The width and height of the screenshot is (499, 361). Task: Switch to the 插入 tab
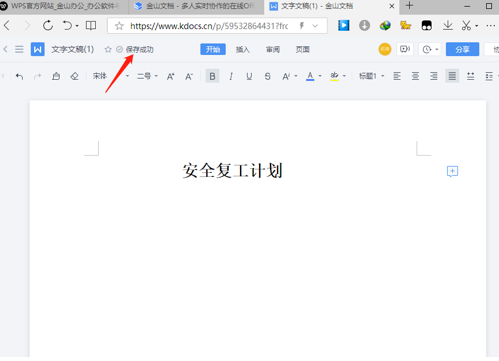click(243, 50)
